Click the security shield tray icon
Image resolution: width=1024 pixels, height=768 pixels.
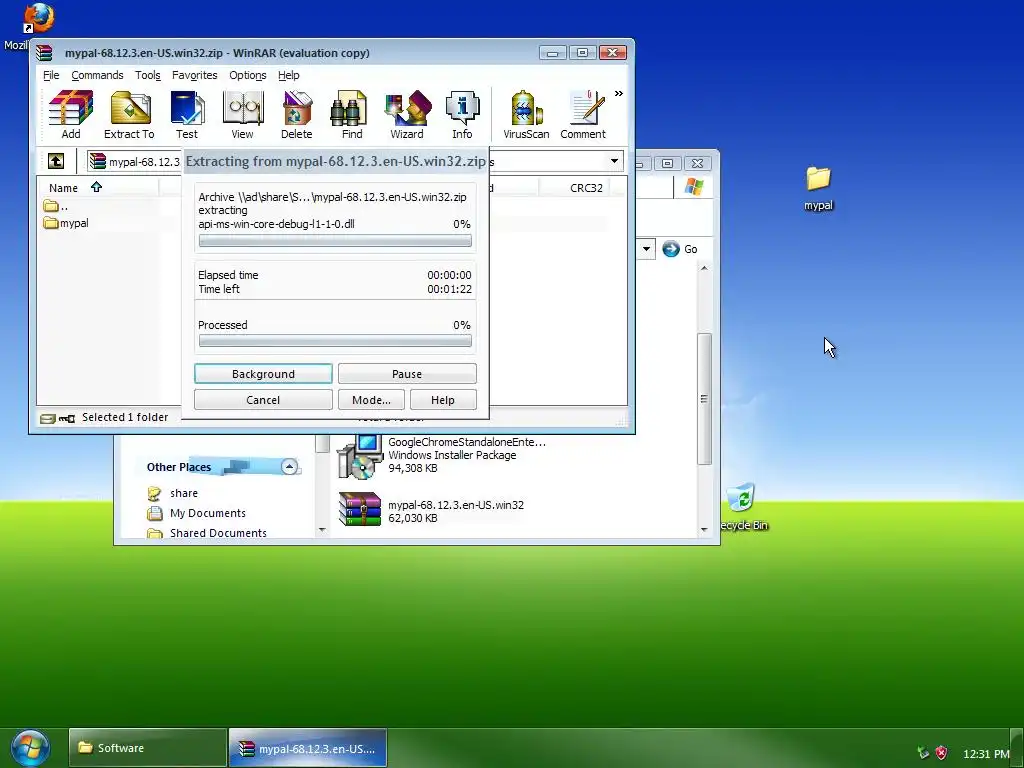click(x=941, y=753)
